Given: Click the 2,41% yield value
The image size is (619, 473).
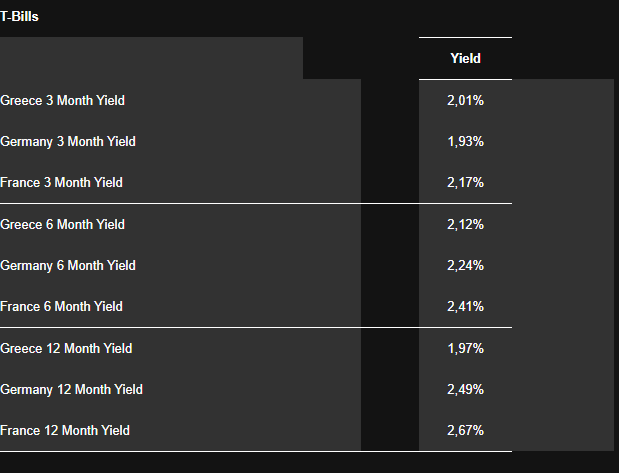Looking at the screenshot, I should tap(465, 306).
